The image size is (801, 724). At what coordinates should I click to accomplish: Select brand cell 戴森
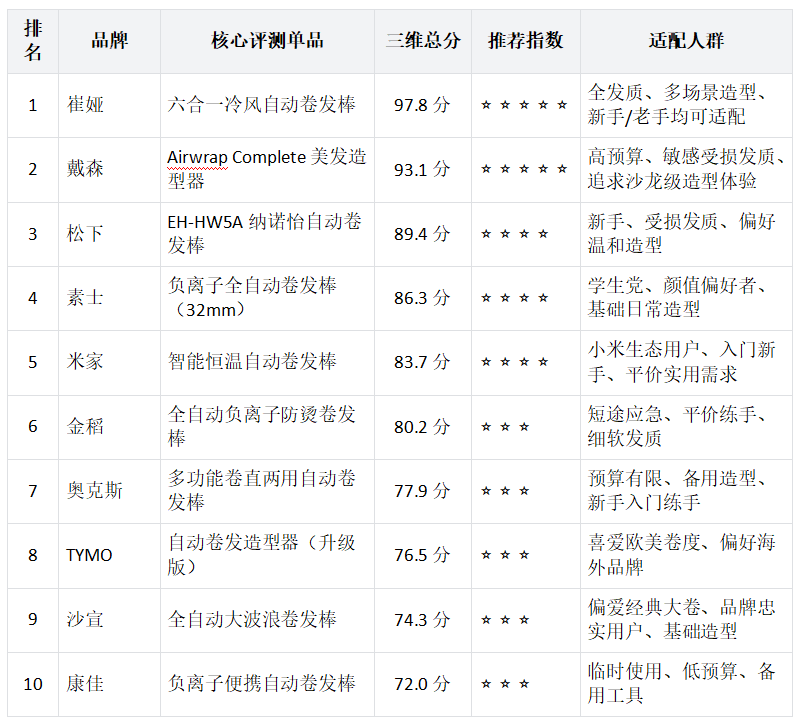109,170
